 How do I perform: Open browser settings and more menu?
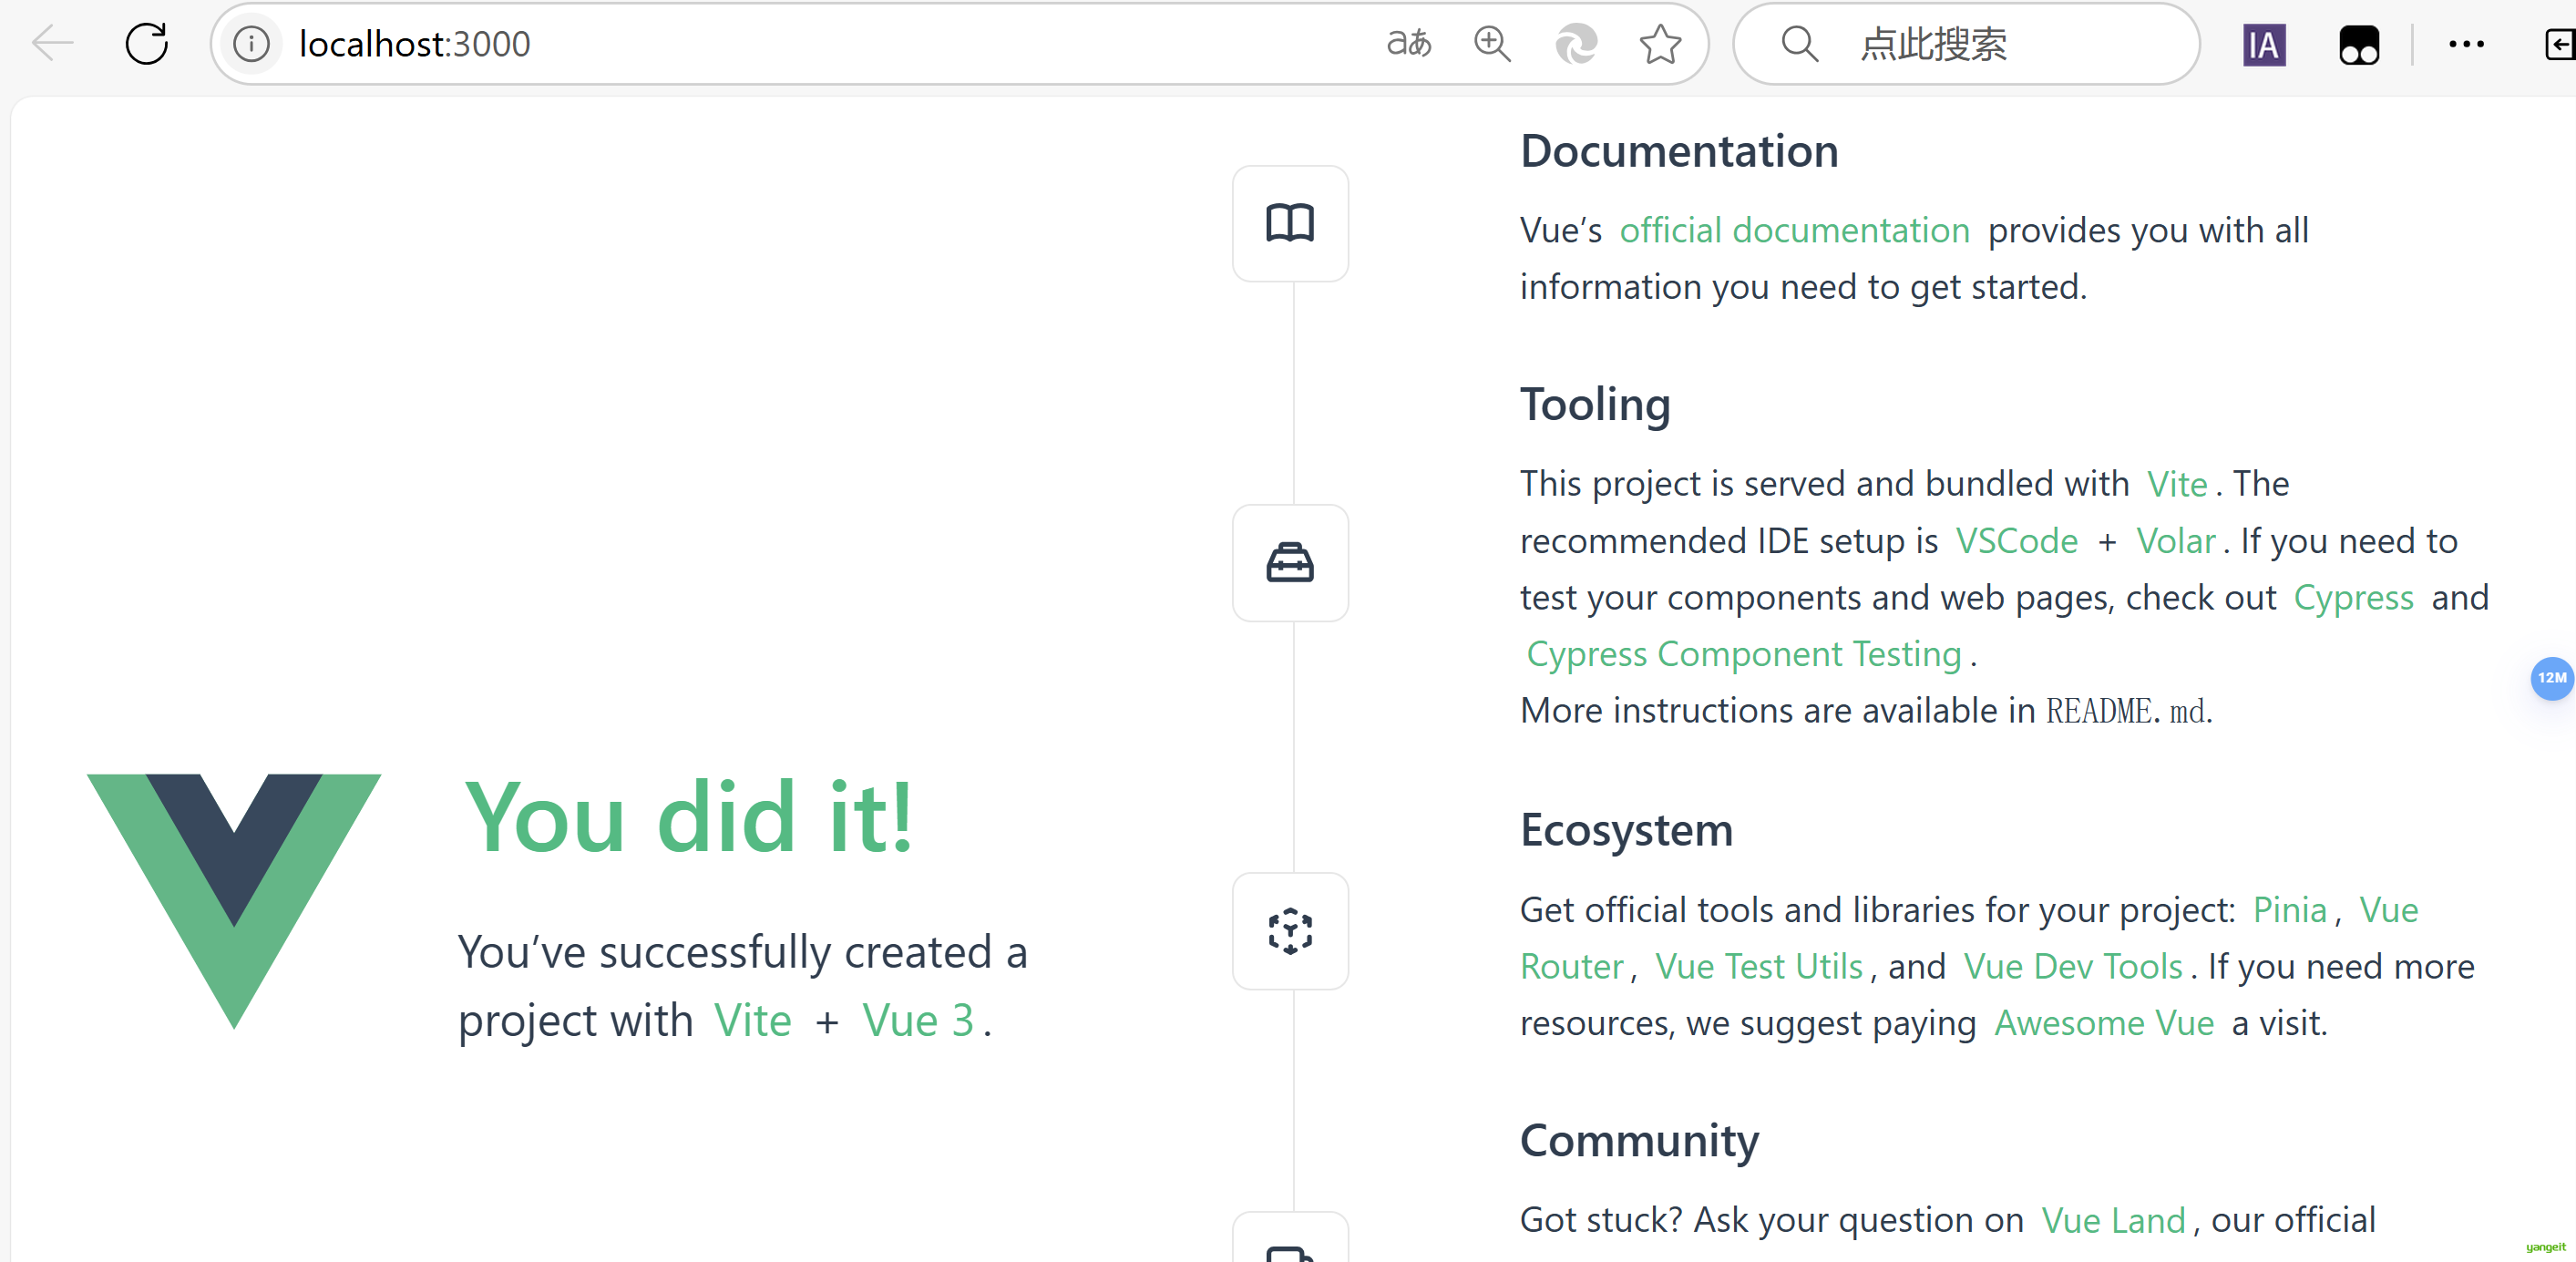pos(2466,44)
